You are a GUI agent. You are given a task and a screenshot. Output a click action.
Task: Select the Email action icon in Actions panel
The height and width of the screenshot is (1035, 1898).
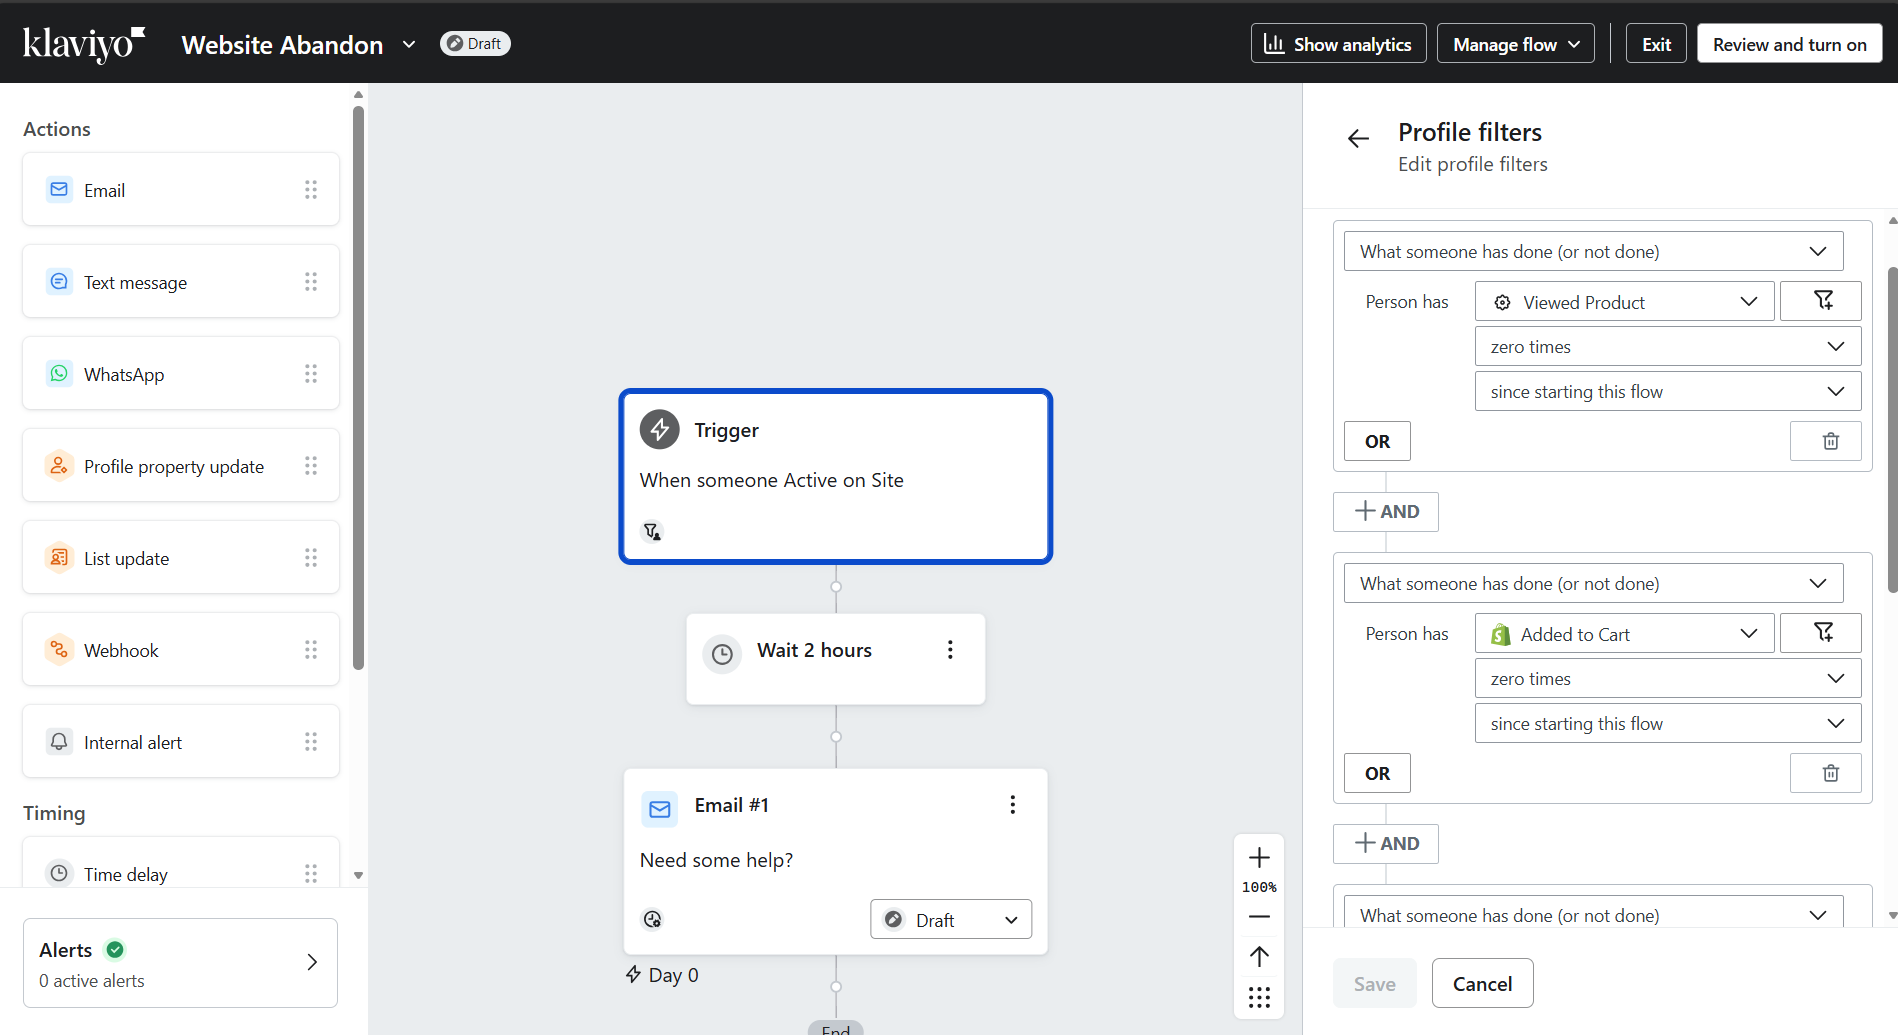click(58, 189)
